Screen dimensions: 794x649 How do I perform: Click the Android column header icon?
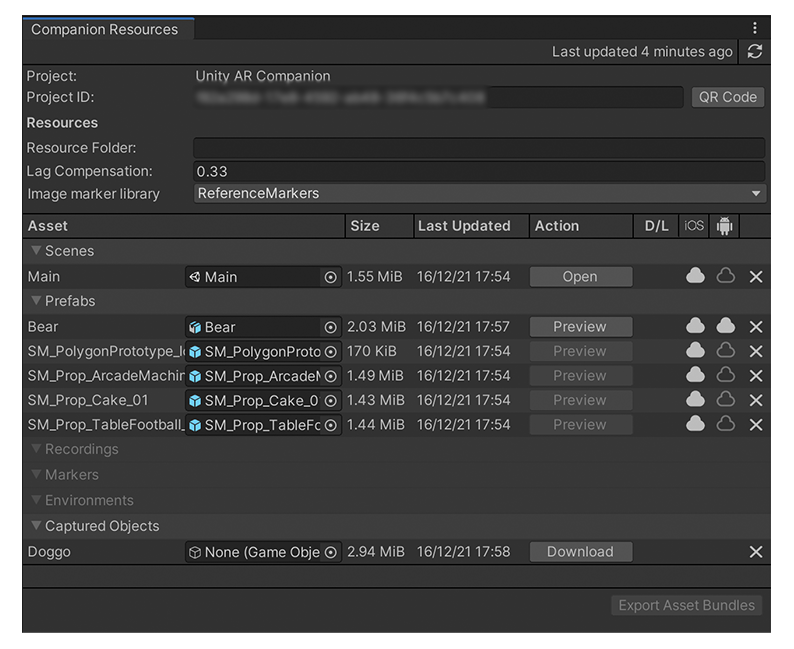725,226
